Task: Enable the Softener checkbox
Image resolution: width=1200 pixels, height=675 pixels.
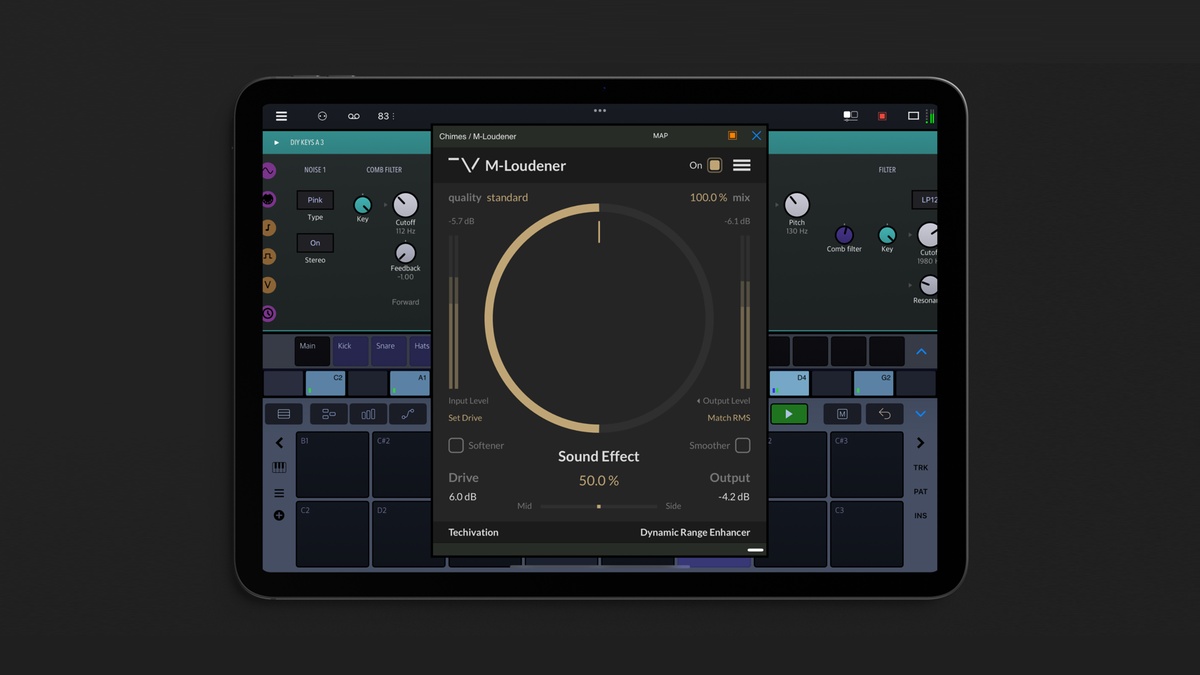Action: pos(456,445)
